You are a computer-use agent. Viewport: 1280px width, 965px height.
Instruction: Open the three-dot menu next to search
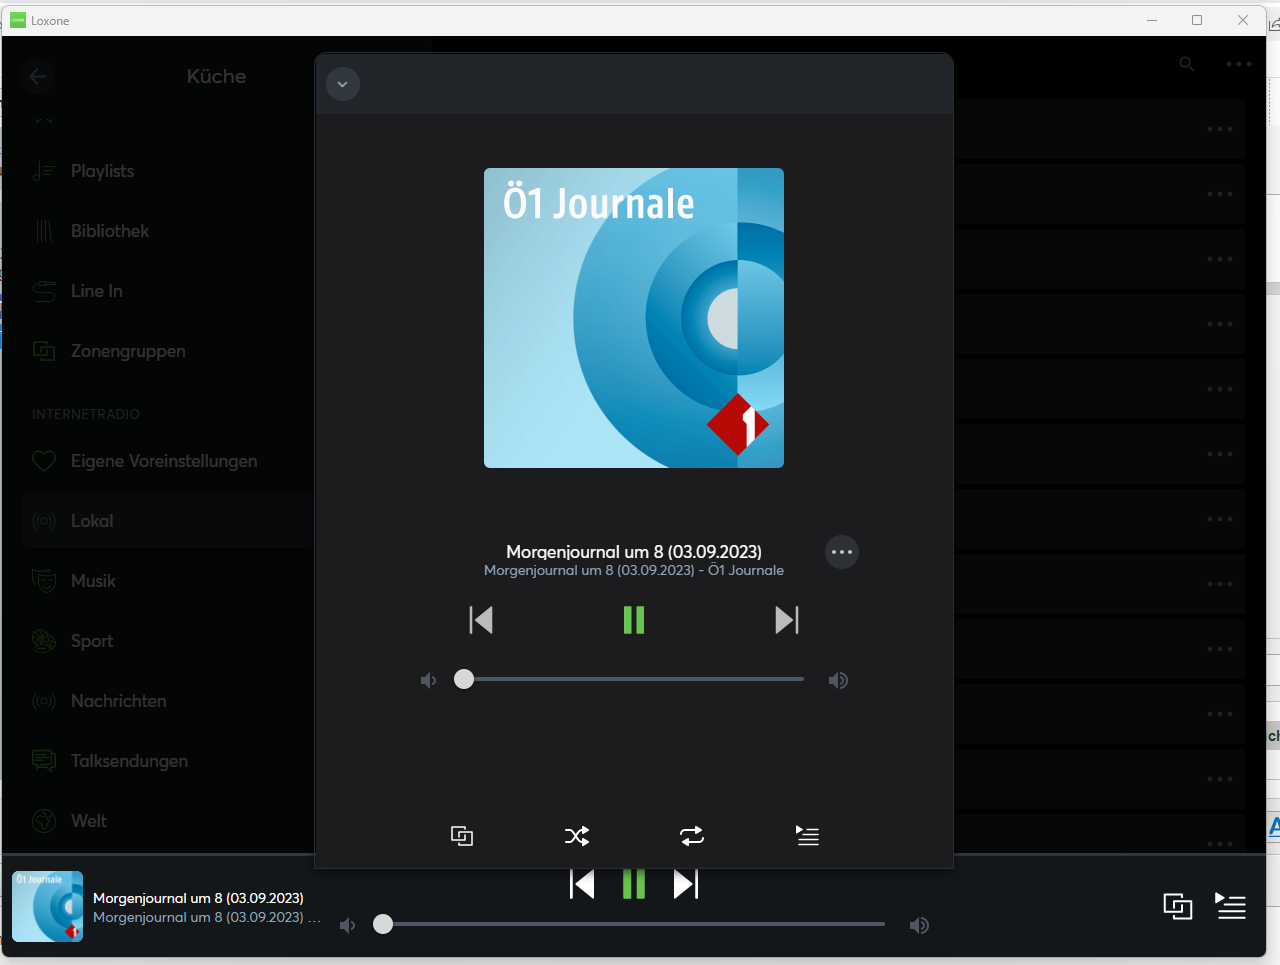pos(1239,64)
